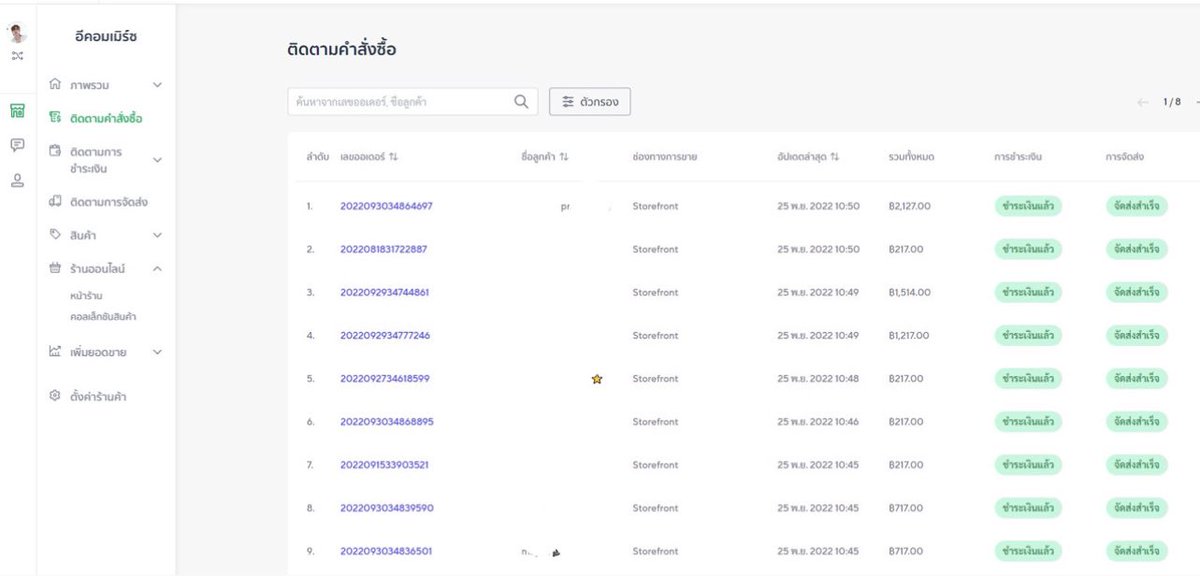Click the อีคอมเมิร์ซ sidebar title

coord(105,37)
